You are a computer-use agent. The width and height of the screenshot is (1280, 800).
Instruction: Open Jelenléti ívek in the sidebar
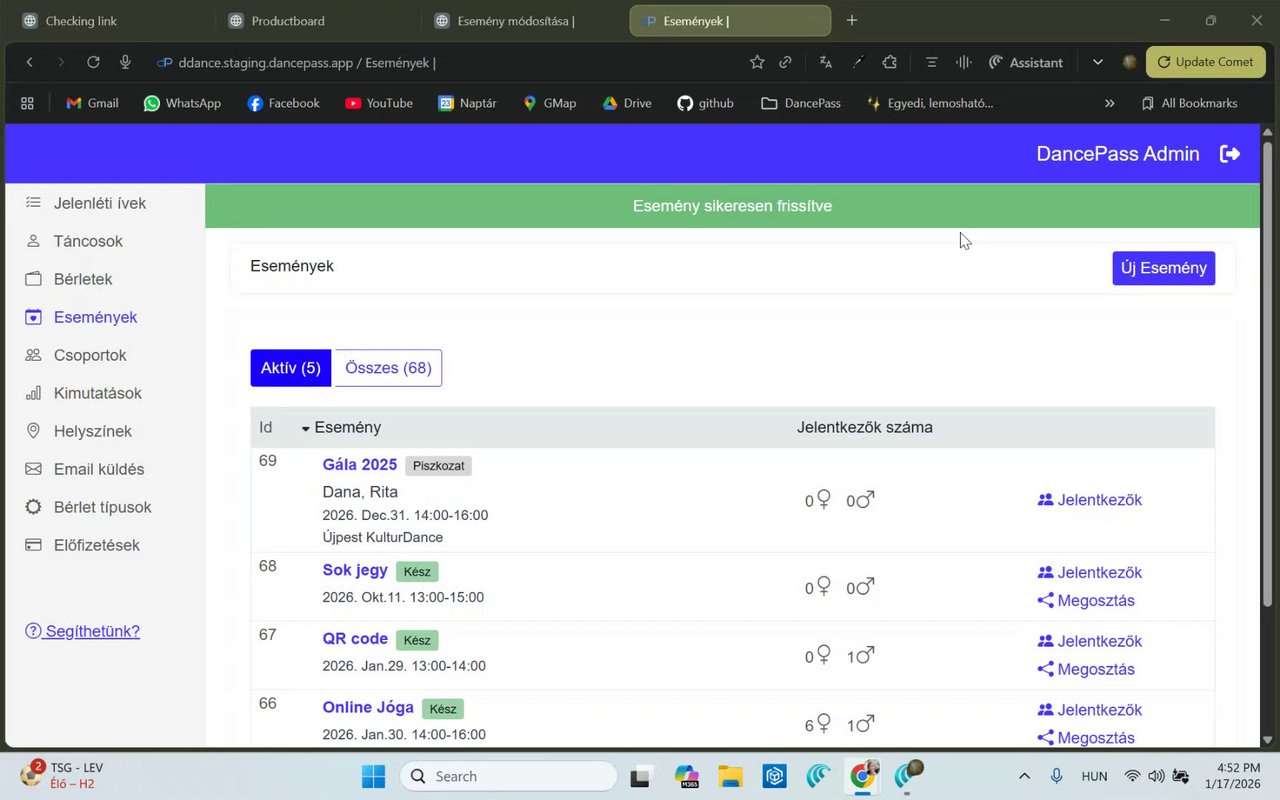[x=100, y=203]
